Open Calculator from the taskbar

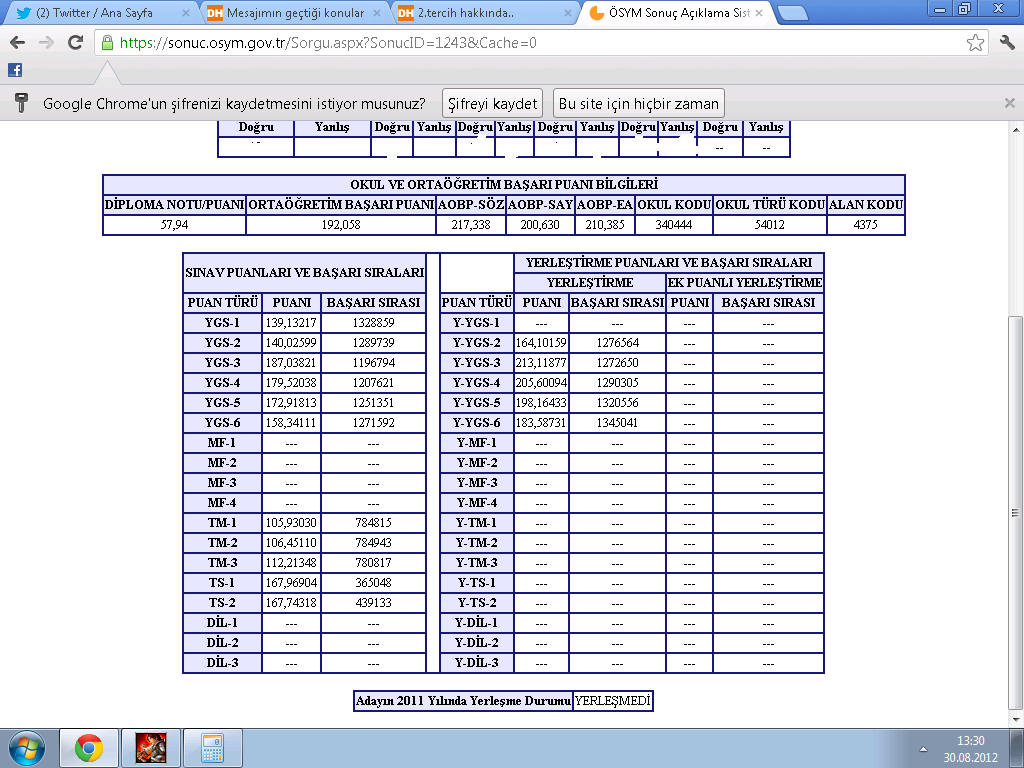click(213, 748)
